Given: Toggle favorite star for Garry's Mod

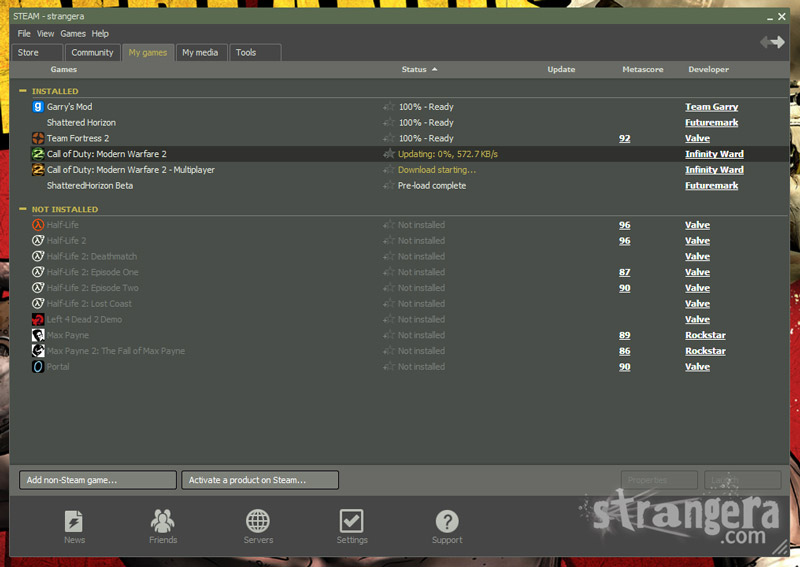Looking at the screenshot, I should pos(389,107).
